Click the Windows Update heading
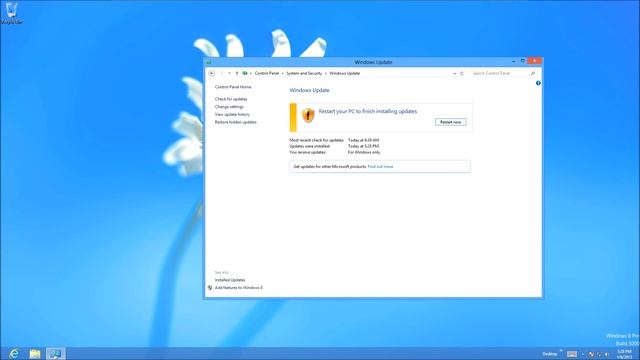640x360 pixels. (x=309, y=90)
